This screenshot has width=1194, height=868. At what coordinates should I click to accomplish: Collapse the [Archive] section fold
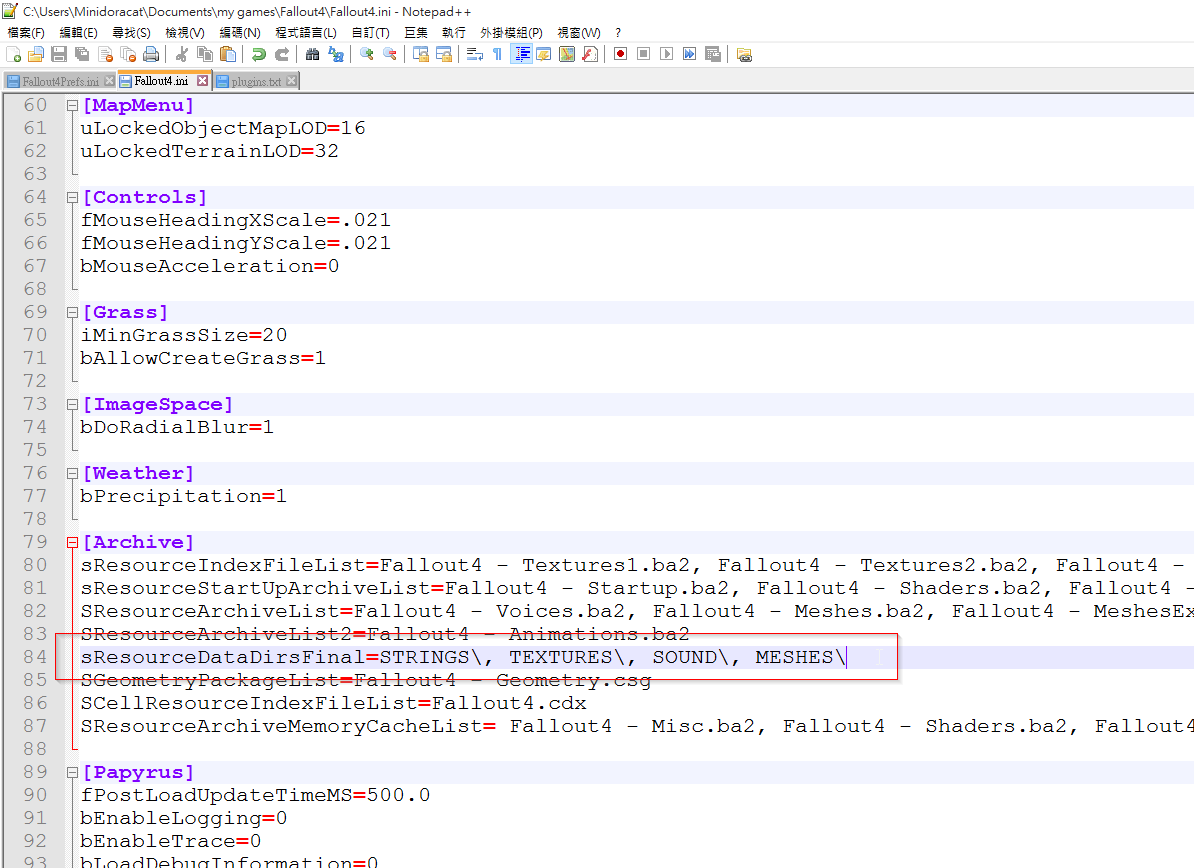(72, 542)
